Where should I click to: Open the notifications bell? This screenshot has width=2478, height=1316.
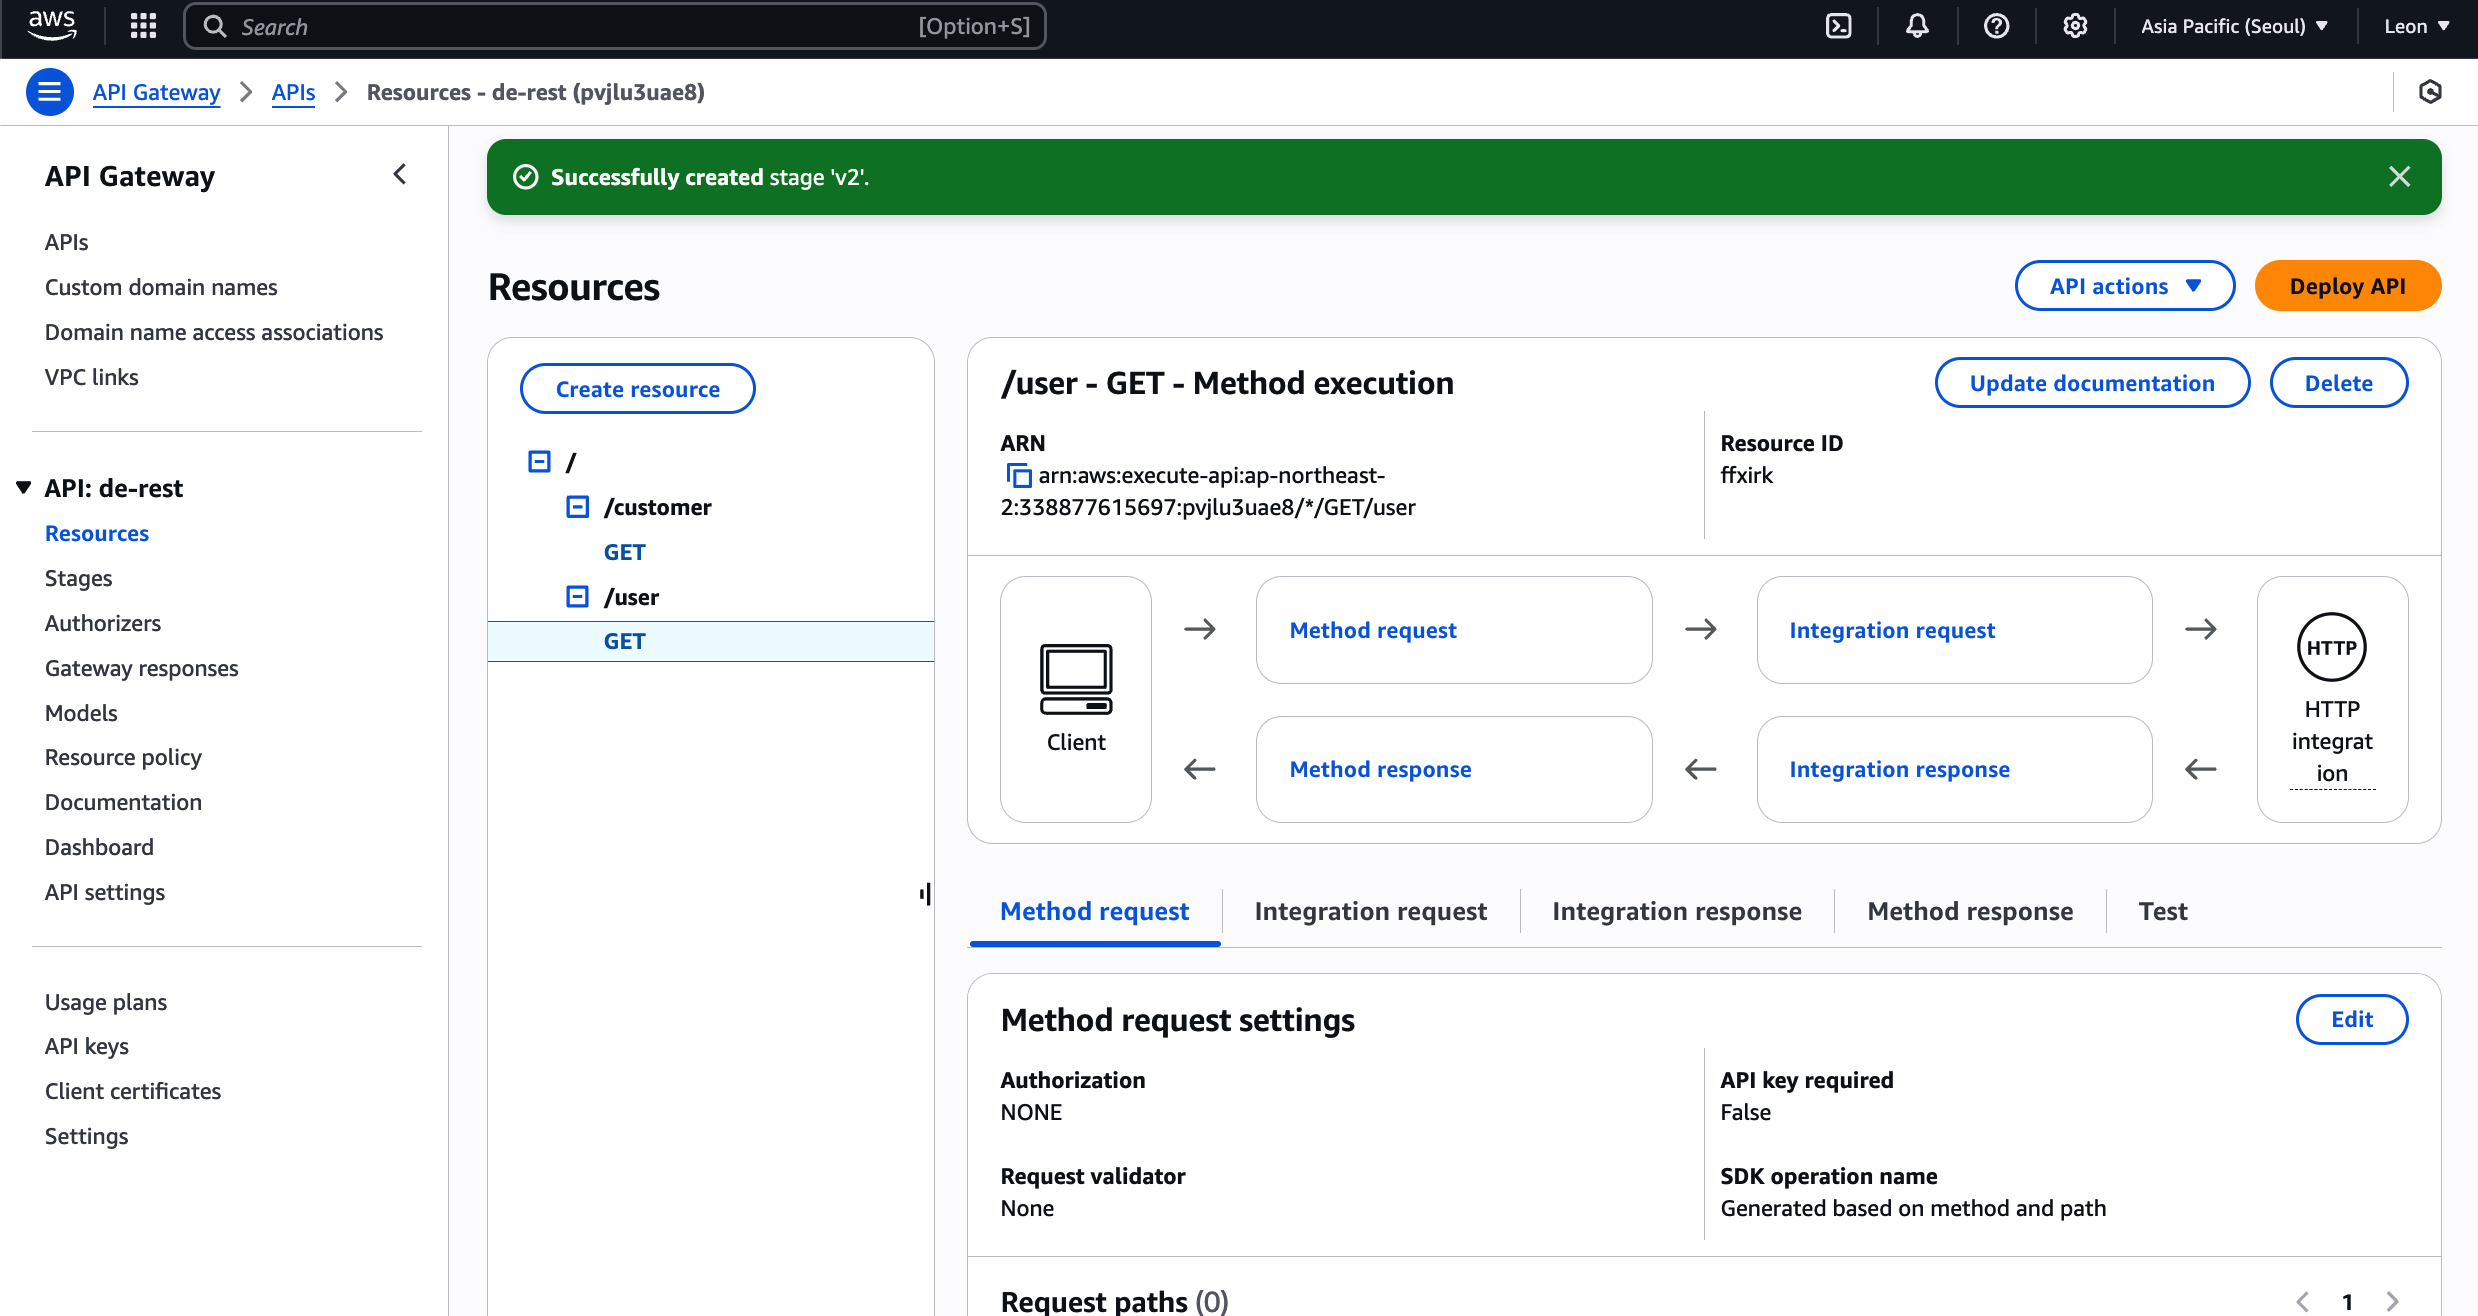coord(1917,26)
